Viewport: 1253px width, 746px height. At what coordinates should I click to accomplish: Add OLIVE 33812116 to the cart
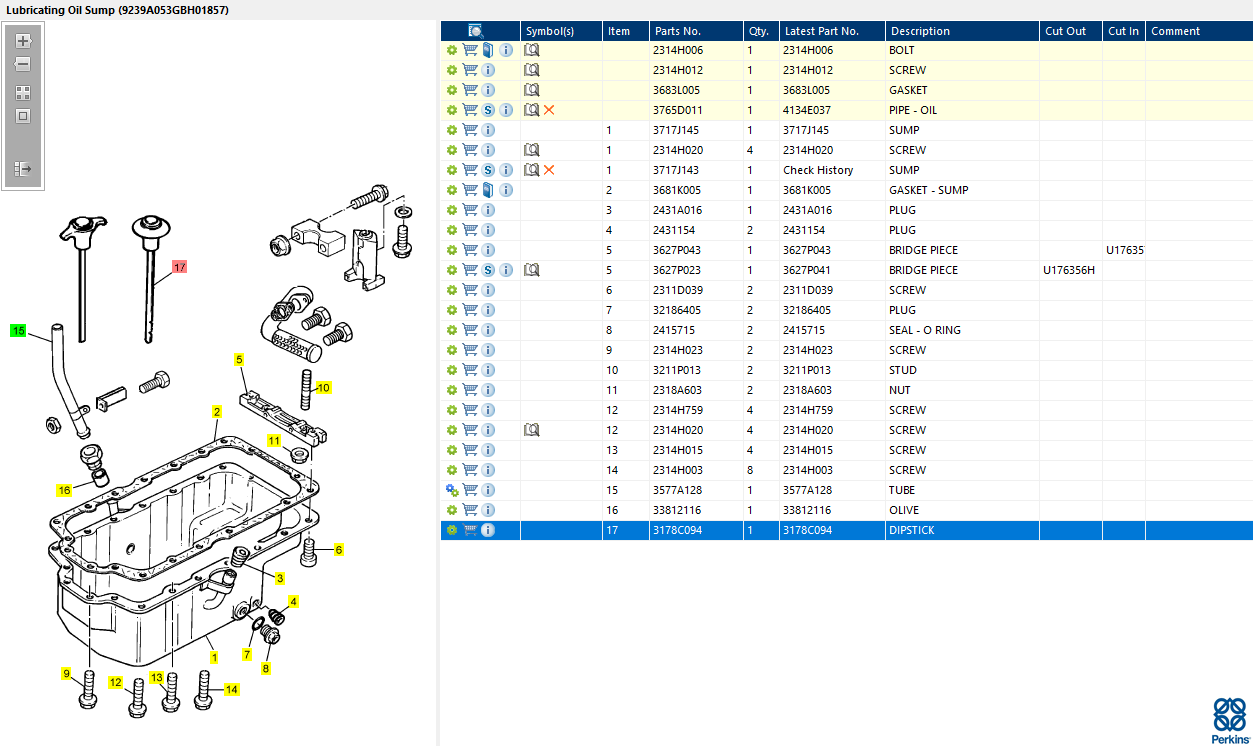pos(470,510)
